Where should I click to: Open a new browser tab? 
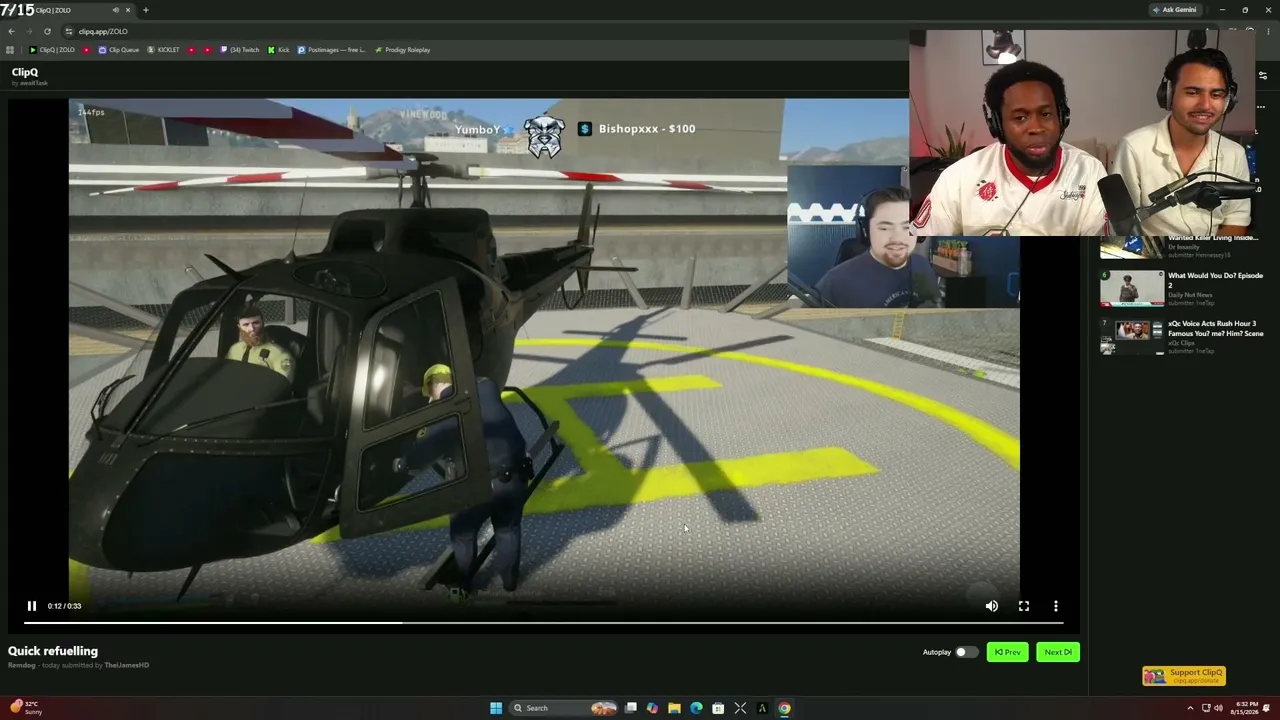[145, 10]
